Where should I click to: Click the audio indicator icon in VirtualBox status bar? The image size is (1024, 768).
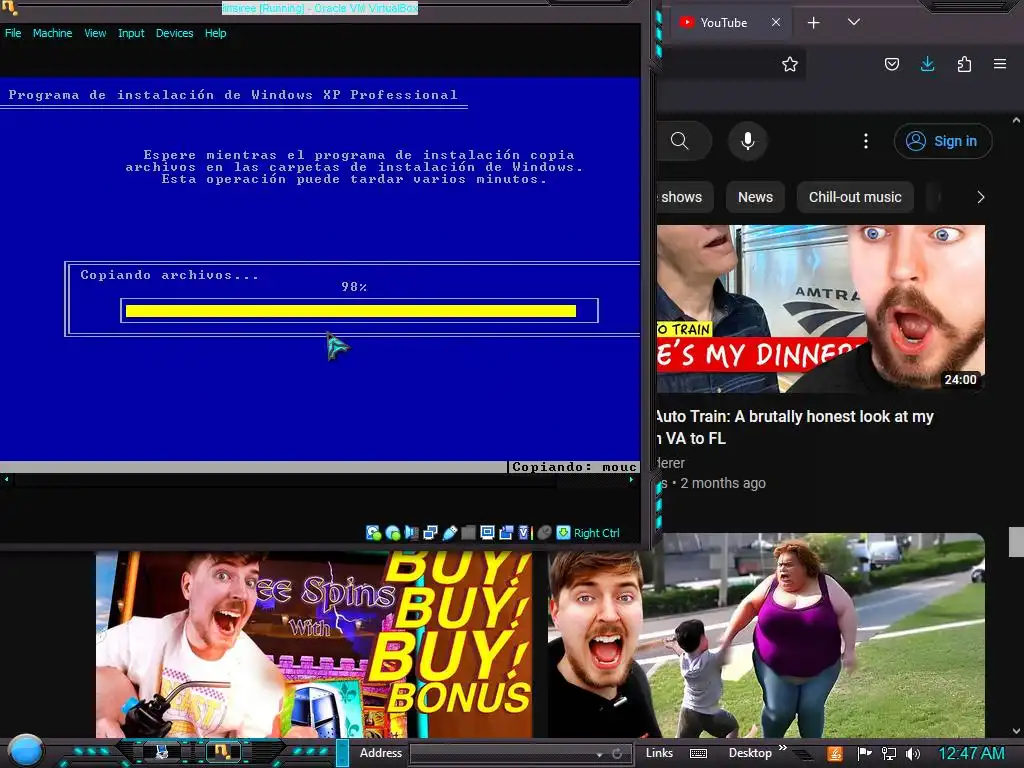coord(411,533)
